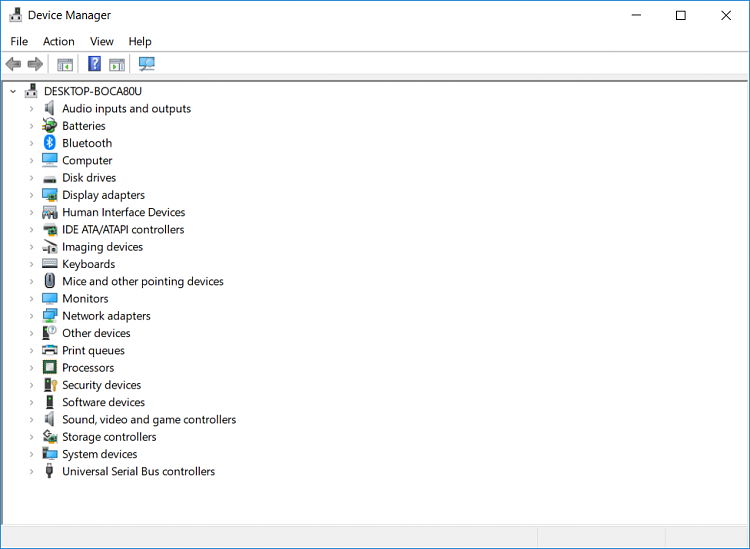Click the Bluetooth category icon
The width and height of the screenshot is (750, 549).
[x=50, y=143]
